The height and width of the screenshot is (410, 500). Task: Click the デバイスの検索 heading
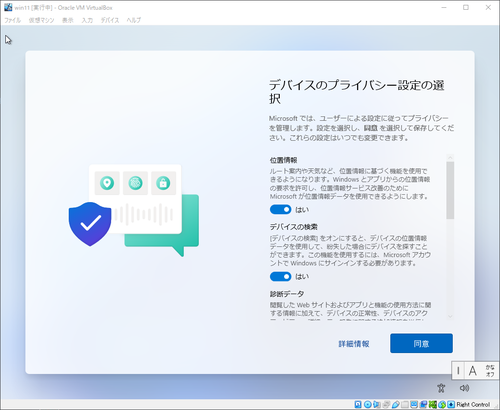[293, 227]
